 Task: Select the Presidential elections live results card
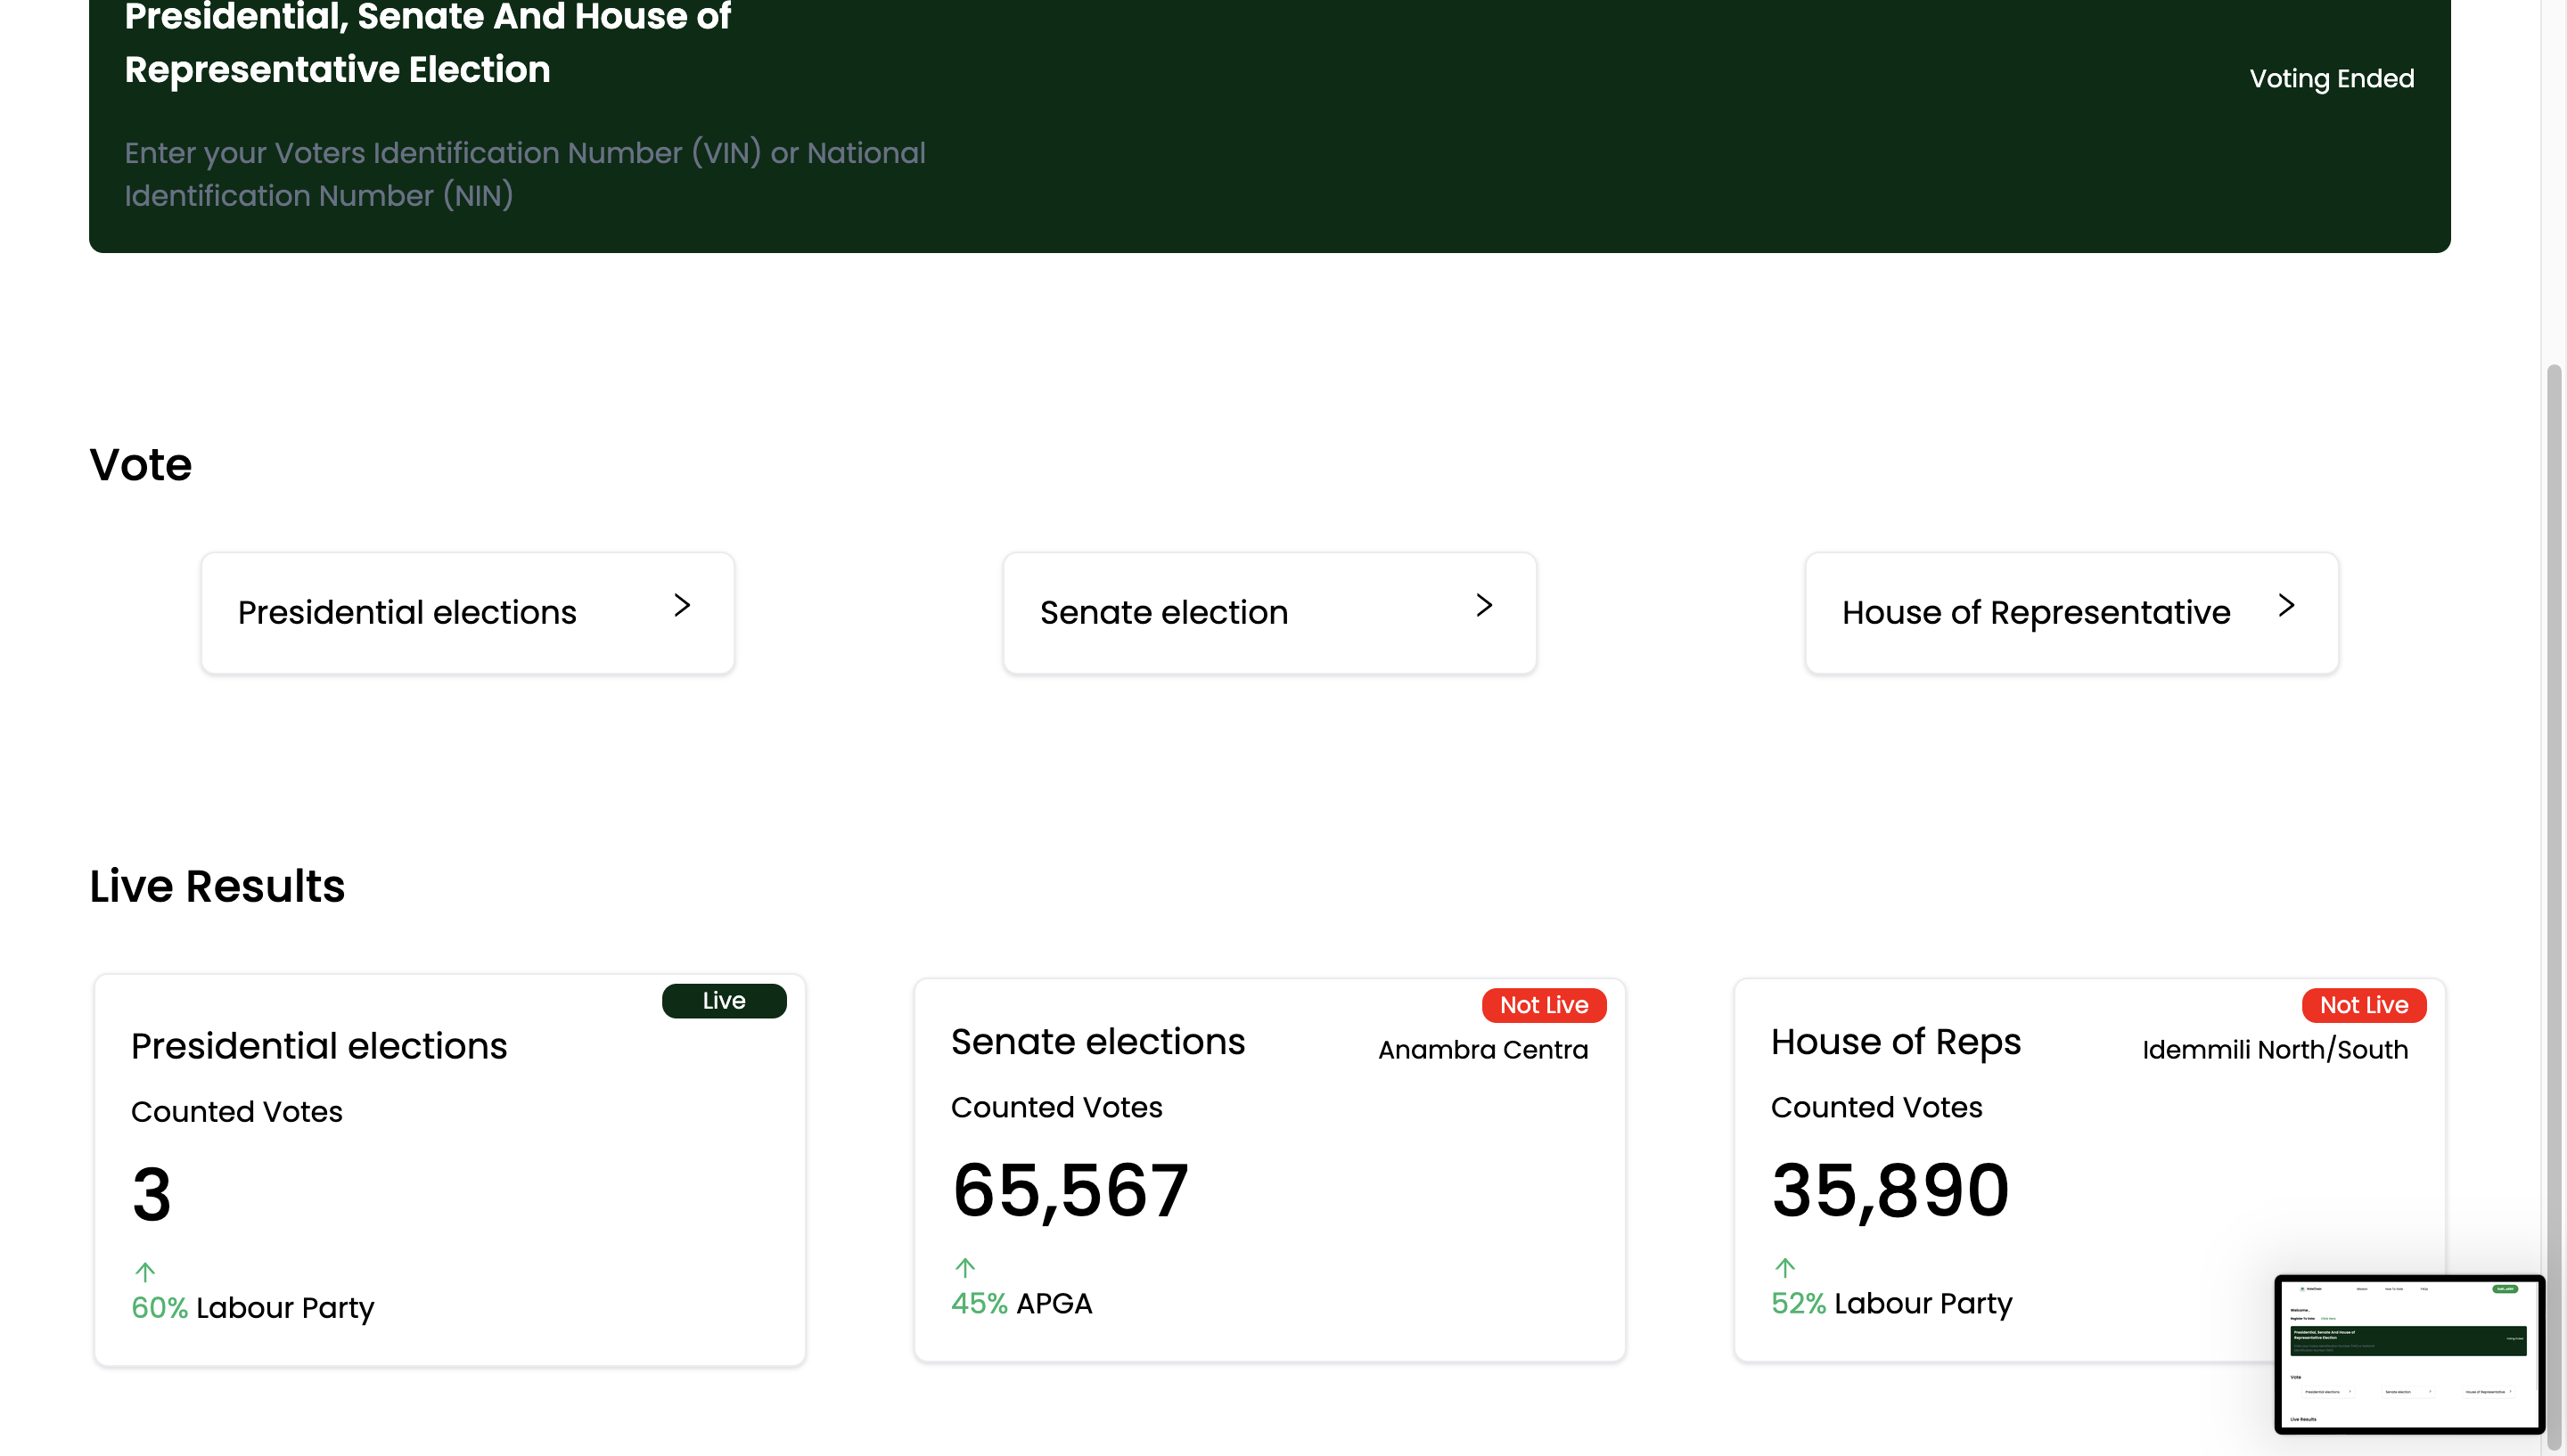[x=450, y=1170]
